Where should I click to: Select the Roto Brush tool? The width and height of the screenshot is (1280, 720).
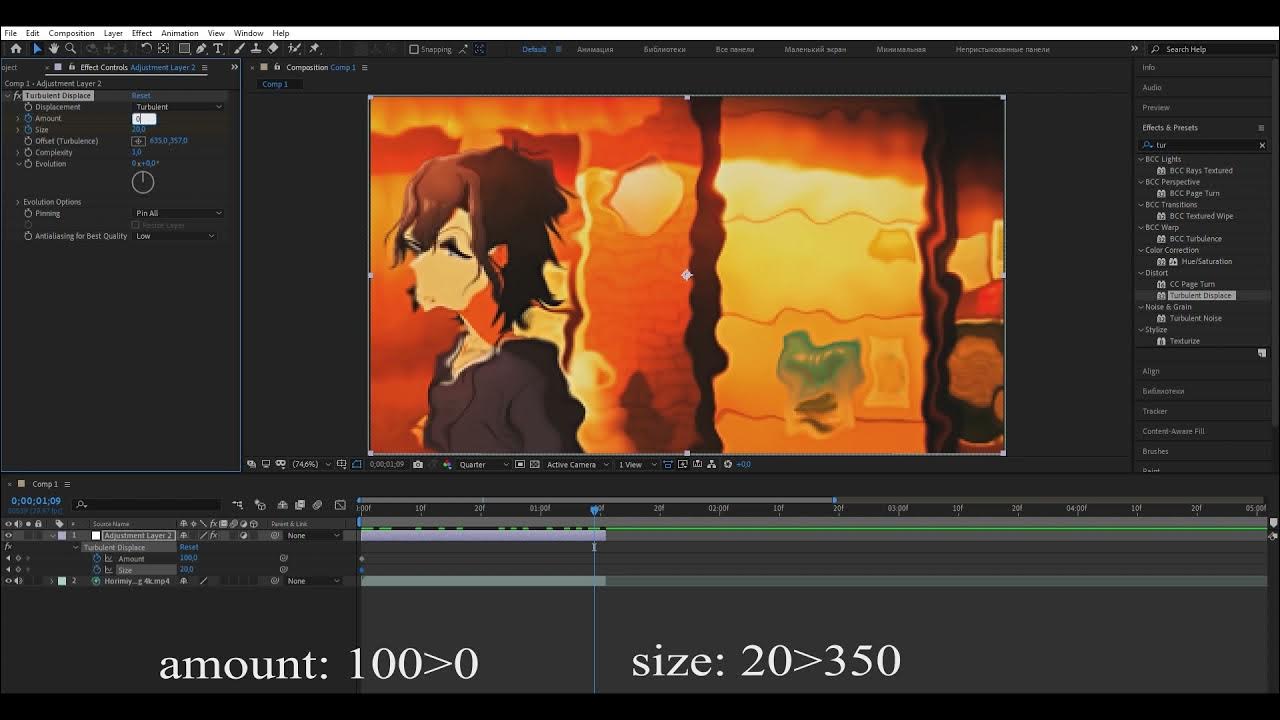click(294, 48)
